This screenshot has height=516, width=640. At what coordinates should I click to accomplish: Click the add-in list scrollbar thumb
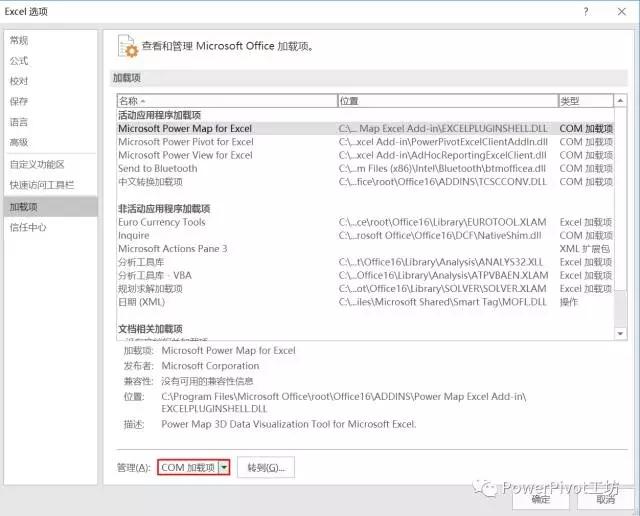click(620, 308)
